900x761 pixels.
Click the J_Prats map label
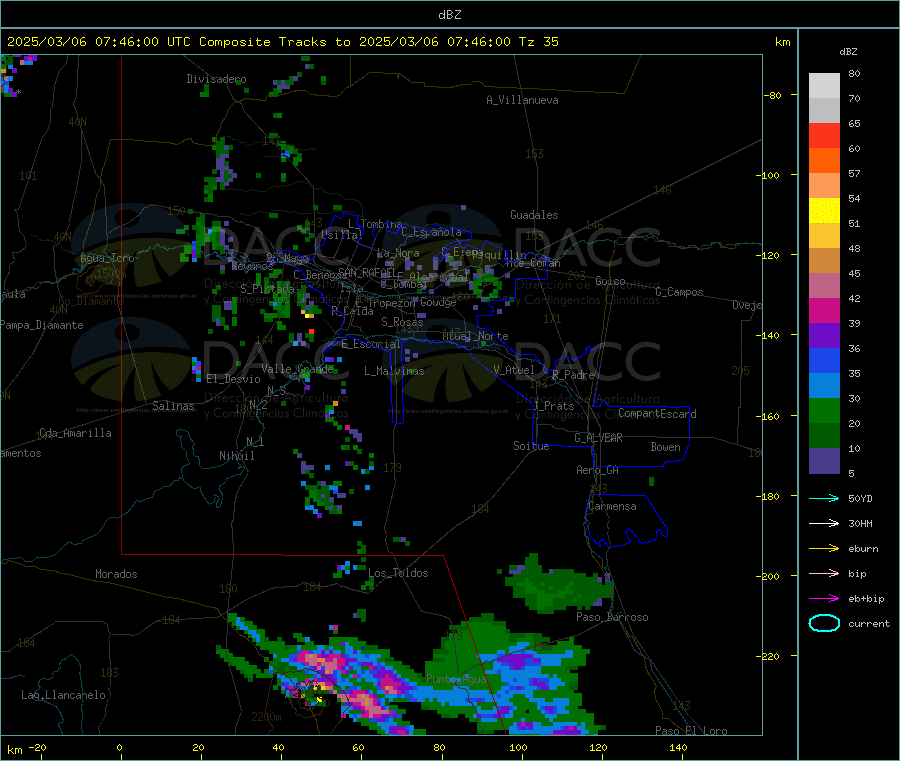pyautogui.click(x=554, y=406)
